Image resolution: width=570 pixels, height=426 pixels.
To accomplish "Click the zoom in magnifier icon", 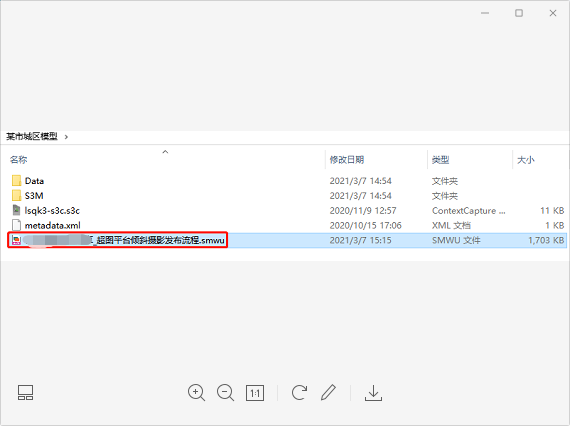I will pos(196,393).
